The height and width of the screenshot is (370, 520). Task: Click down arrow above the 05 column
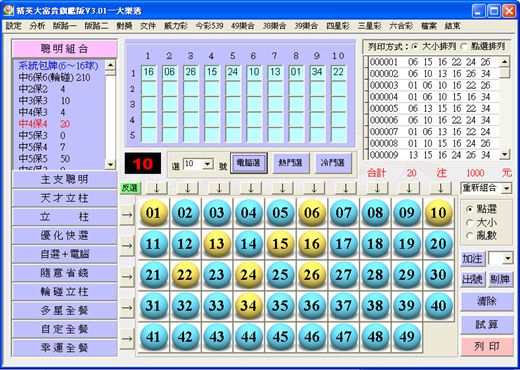(x=282, y=188)
